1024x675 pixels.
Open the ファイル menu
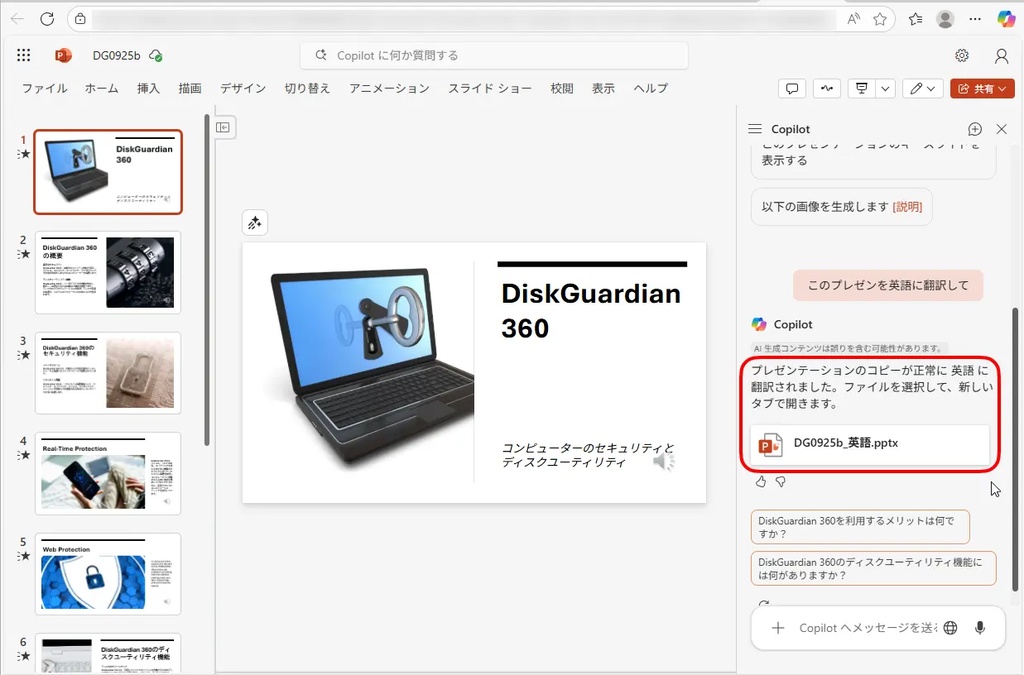coord(44,88)
